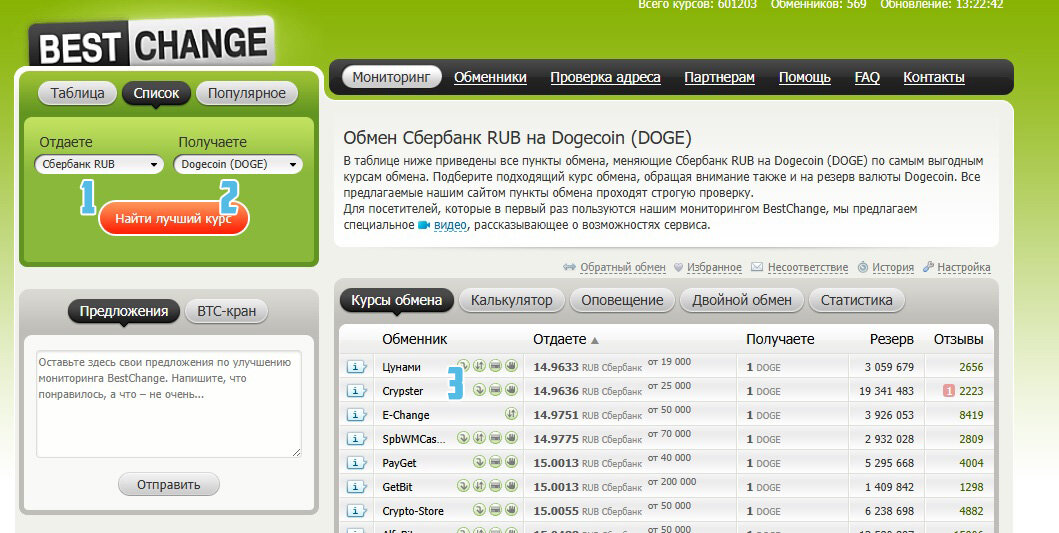Click the hand icon in SpbWMCas... row

(511, 438)
